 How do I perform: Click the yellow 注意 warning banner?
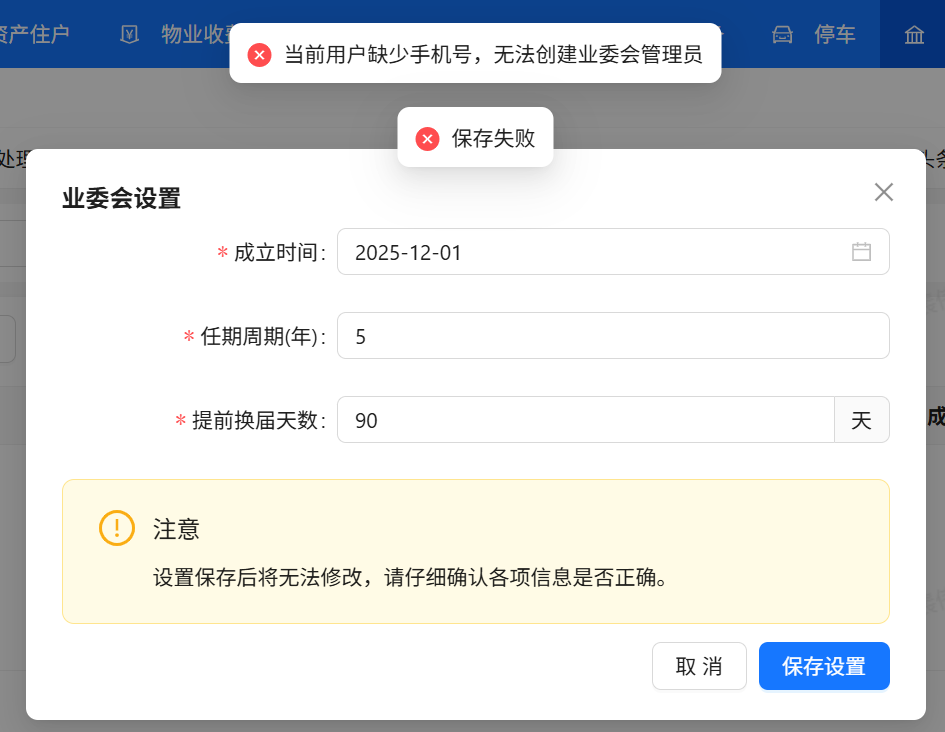click(475, 551)
